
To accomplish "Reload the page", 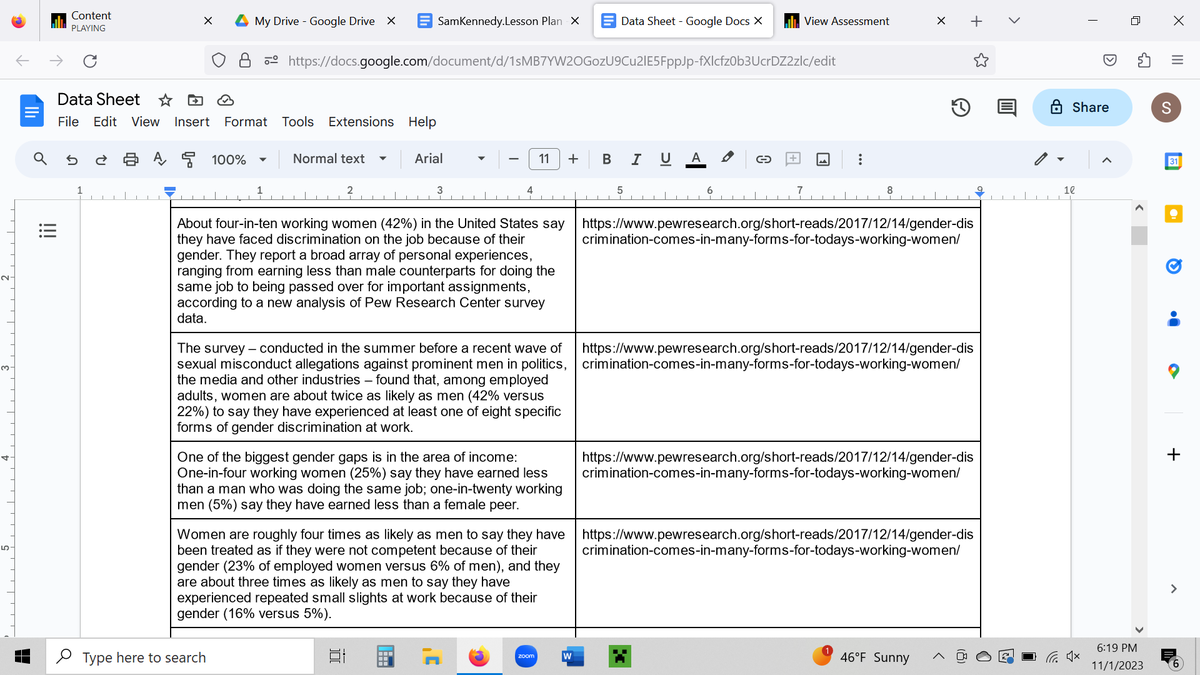I will 90,61.
